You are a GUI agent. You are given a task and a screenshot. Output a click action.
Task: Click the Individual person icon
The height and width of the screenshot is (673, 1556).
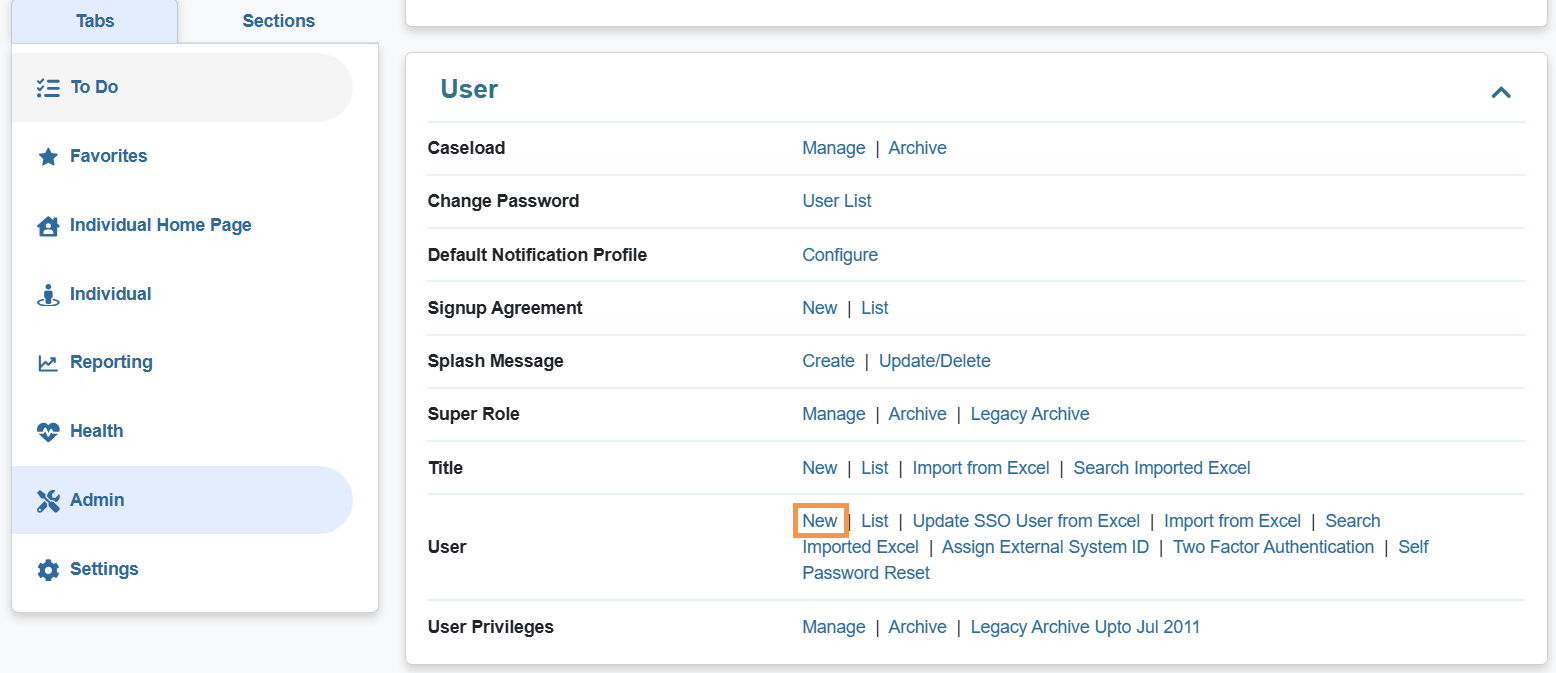(x=48, y=295)
